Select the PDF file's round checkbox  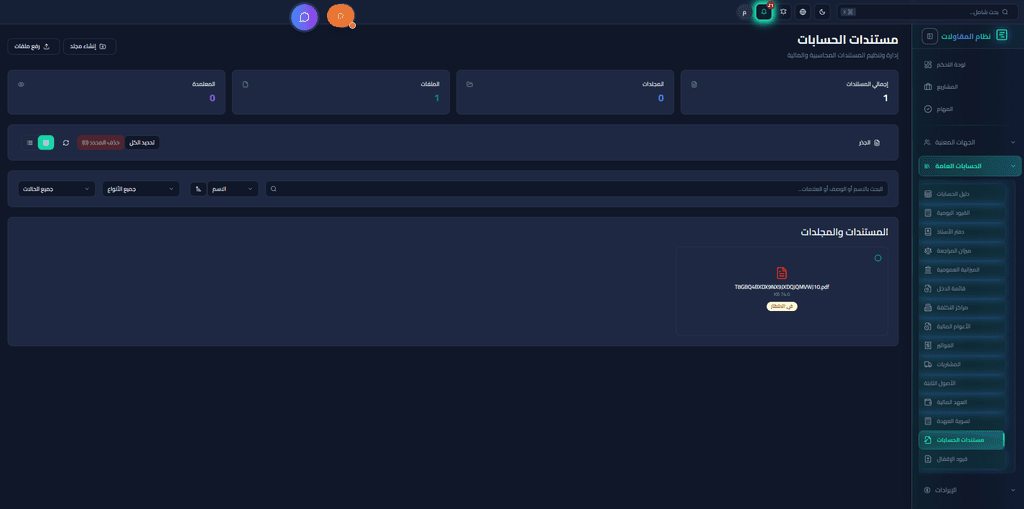(878, 258)
